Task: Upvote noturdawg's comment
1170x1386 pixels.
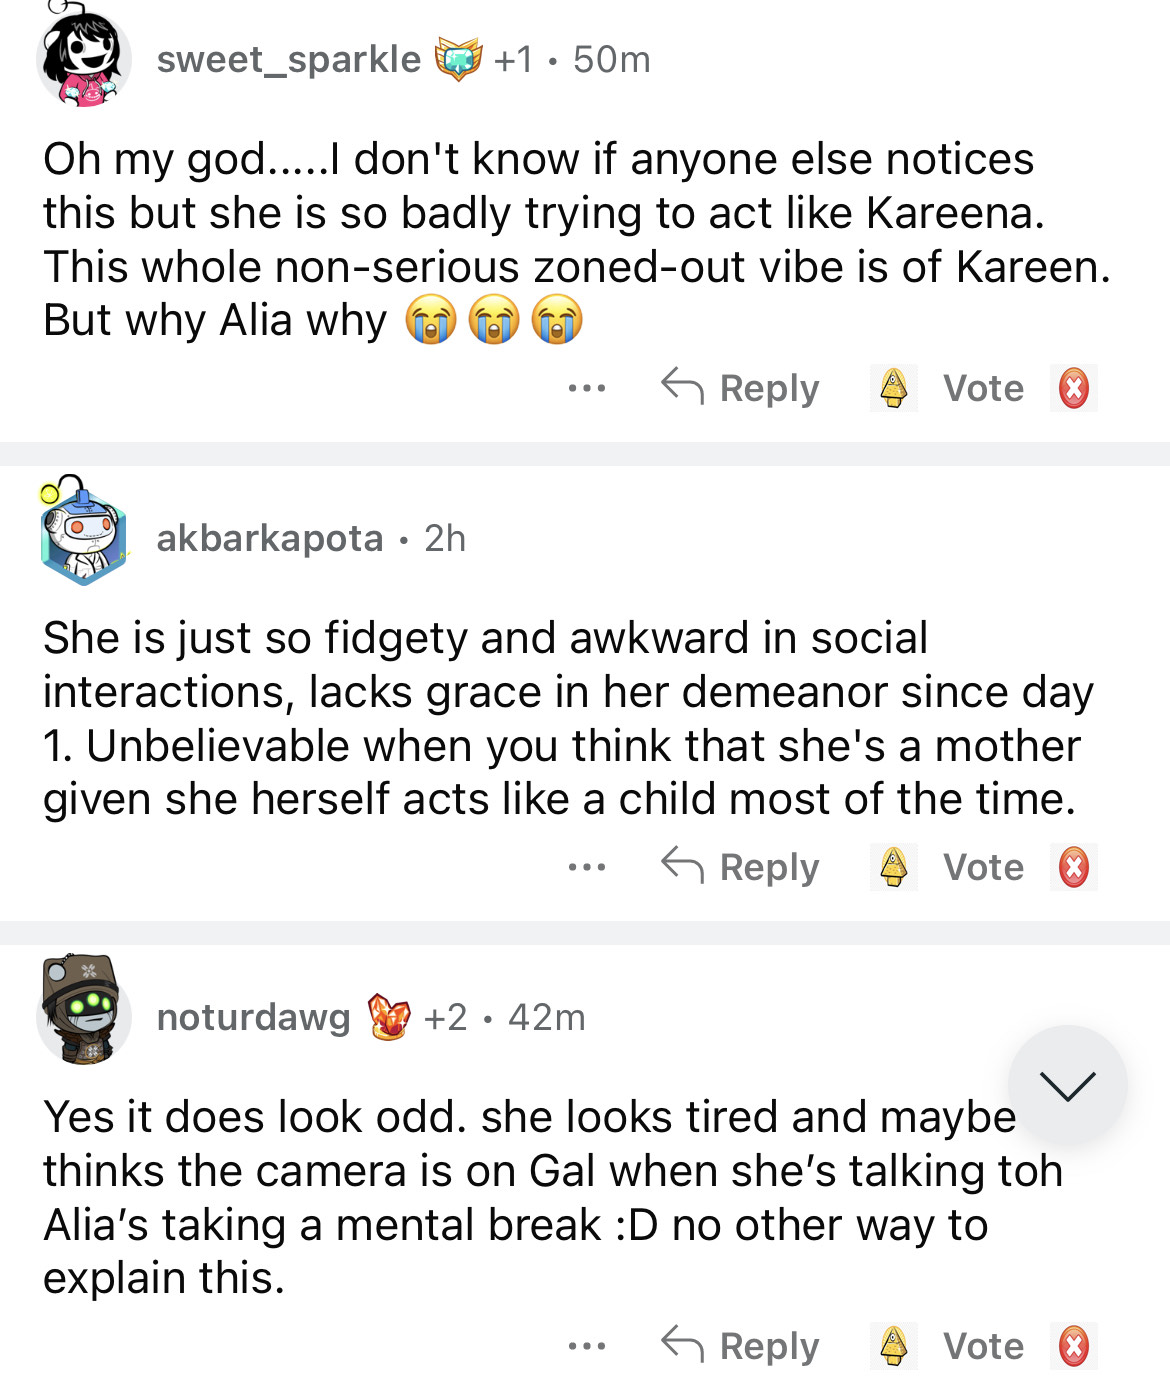Action: coord(893,1346)
